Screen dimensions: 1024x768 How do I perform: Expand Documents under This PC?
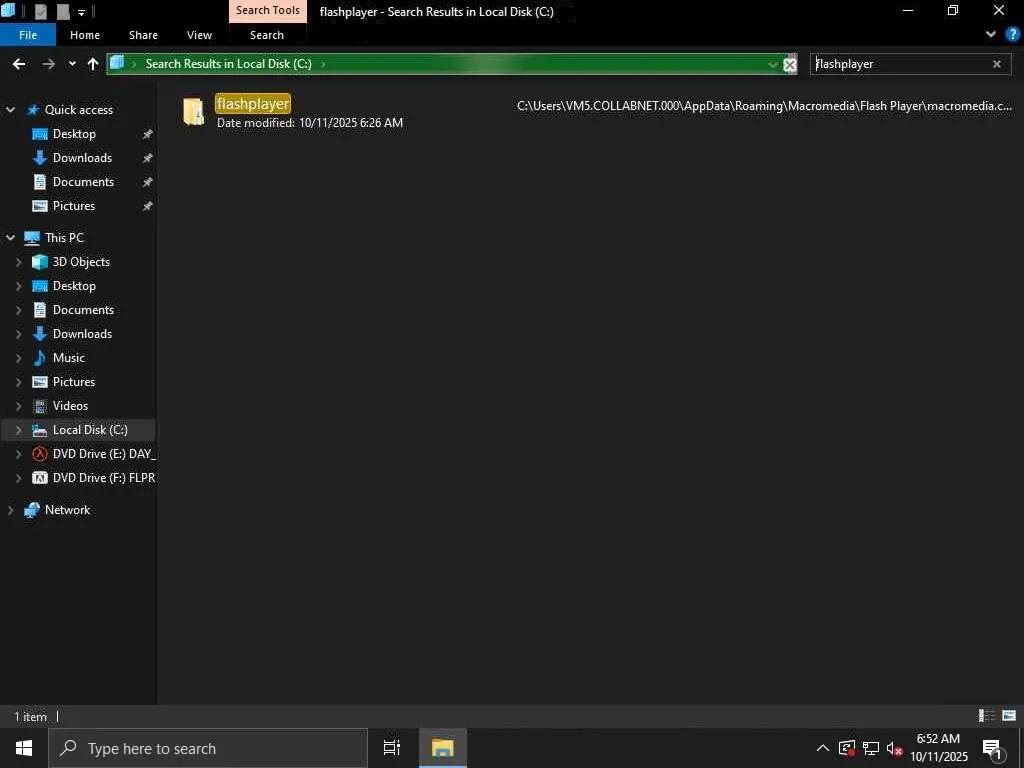click(18, 310)
